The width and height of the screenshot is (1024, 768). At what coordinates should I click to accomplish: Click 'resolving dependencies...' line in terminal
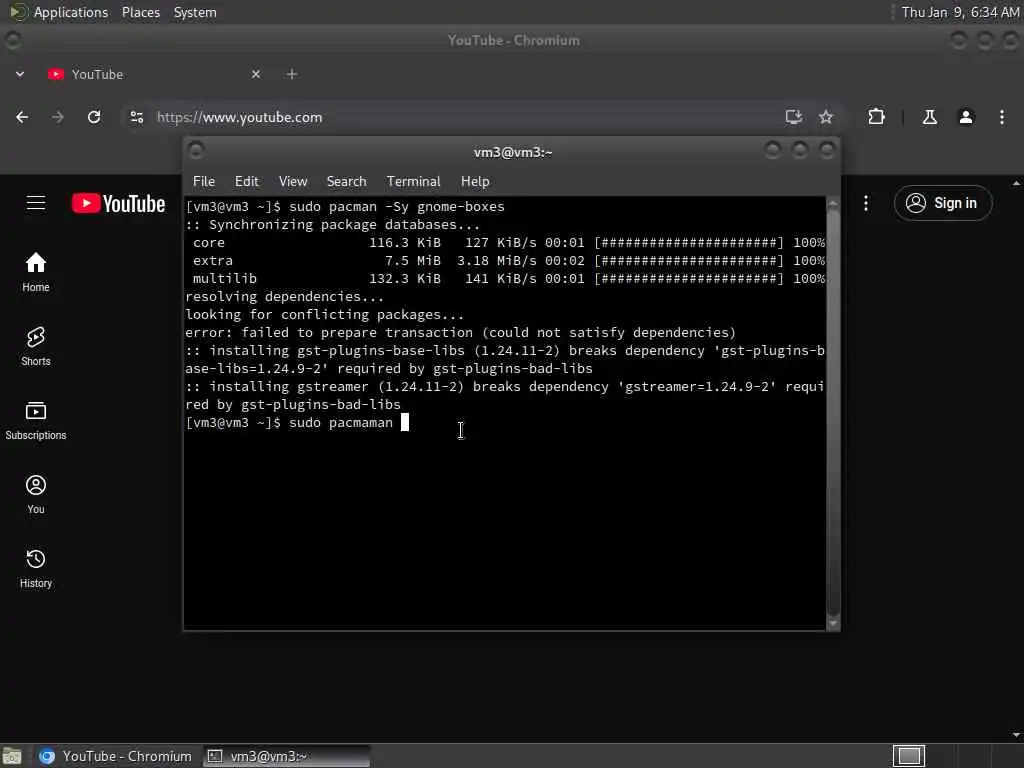pos(285,296)
